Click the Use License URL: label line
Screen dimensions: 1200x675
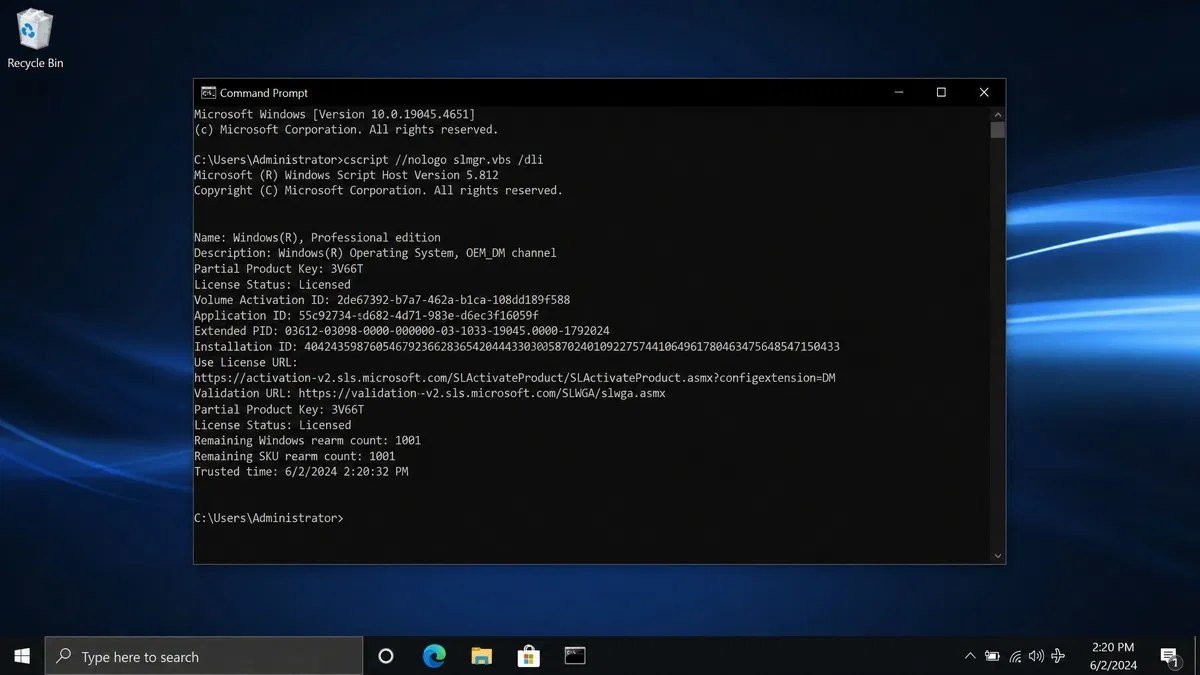pyautogui.click(x=245, y=363)
